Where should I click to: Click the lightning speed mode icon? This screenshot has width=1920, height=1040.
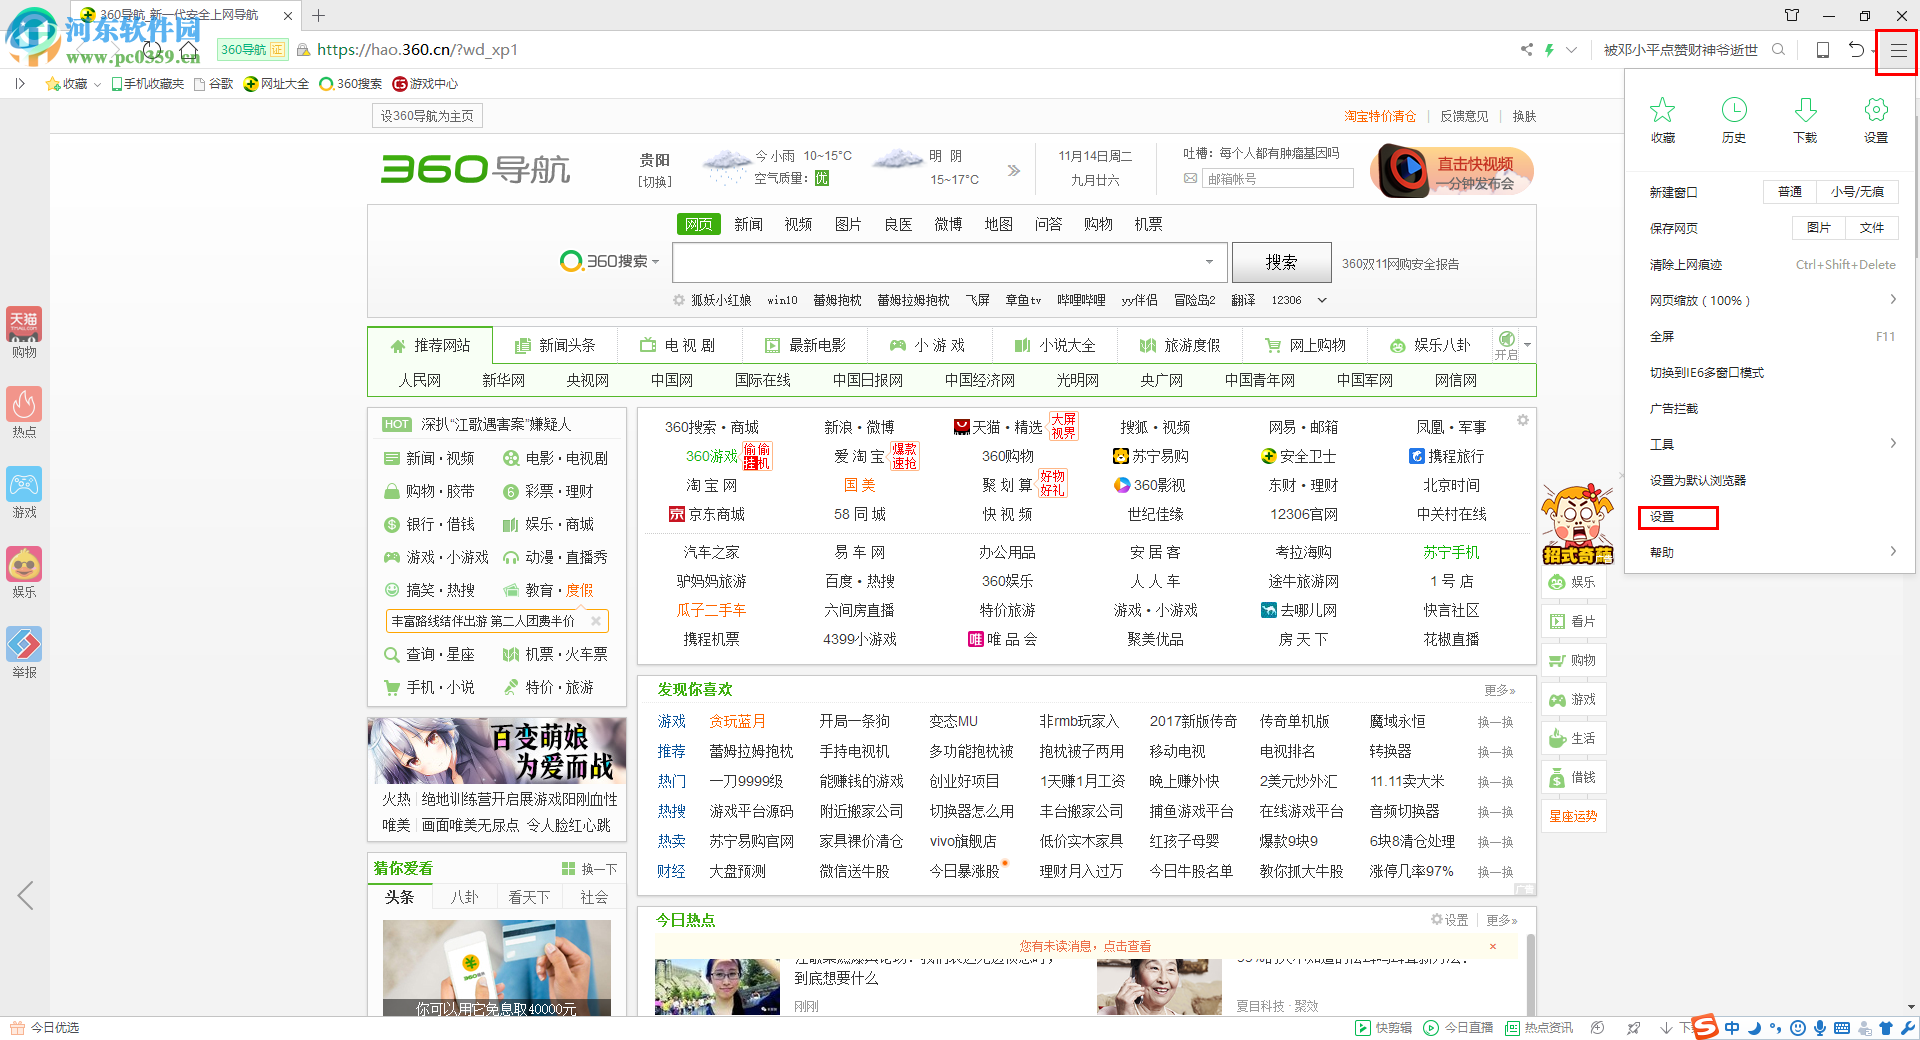click(x=1549, y=50)
